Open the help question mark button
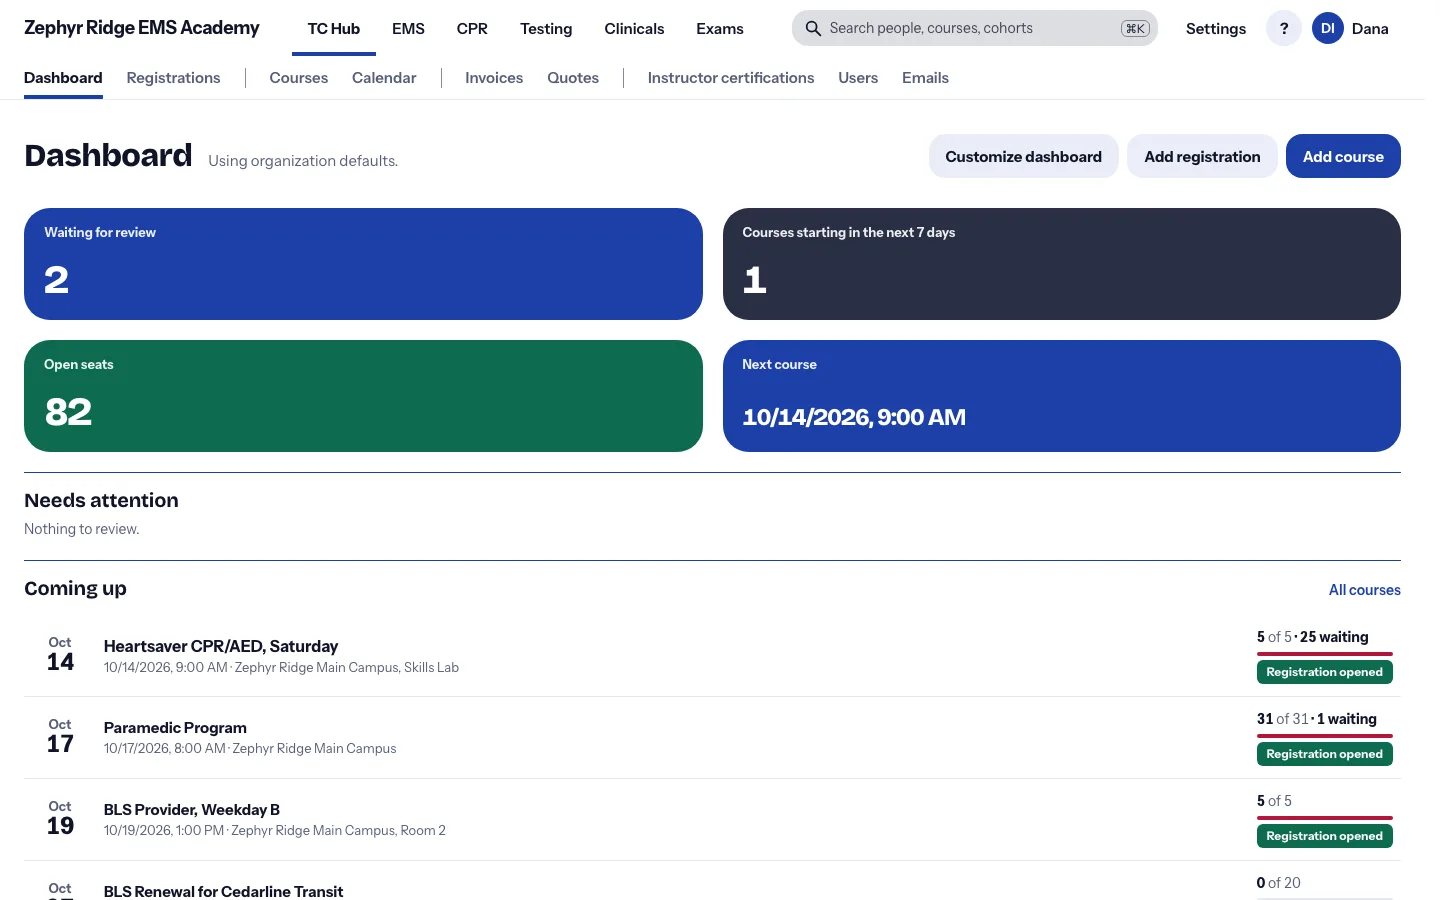Image resolution: width=1440 pixels, height=900 pixels. click(x=1284, y=28)
